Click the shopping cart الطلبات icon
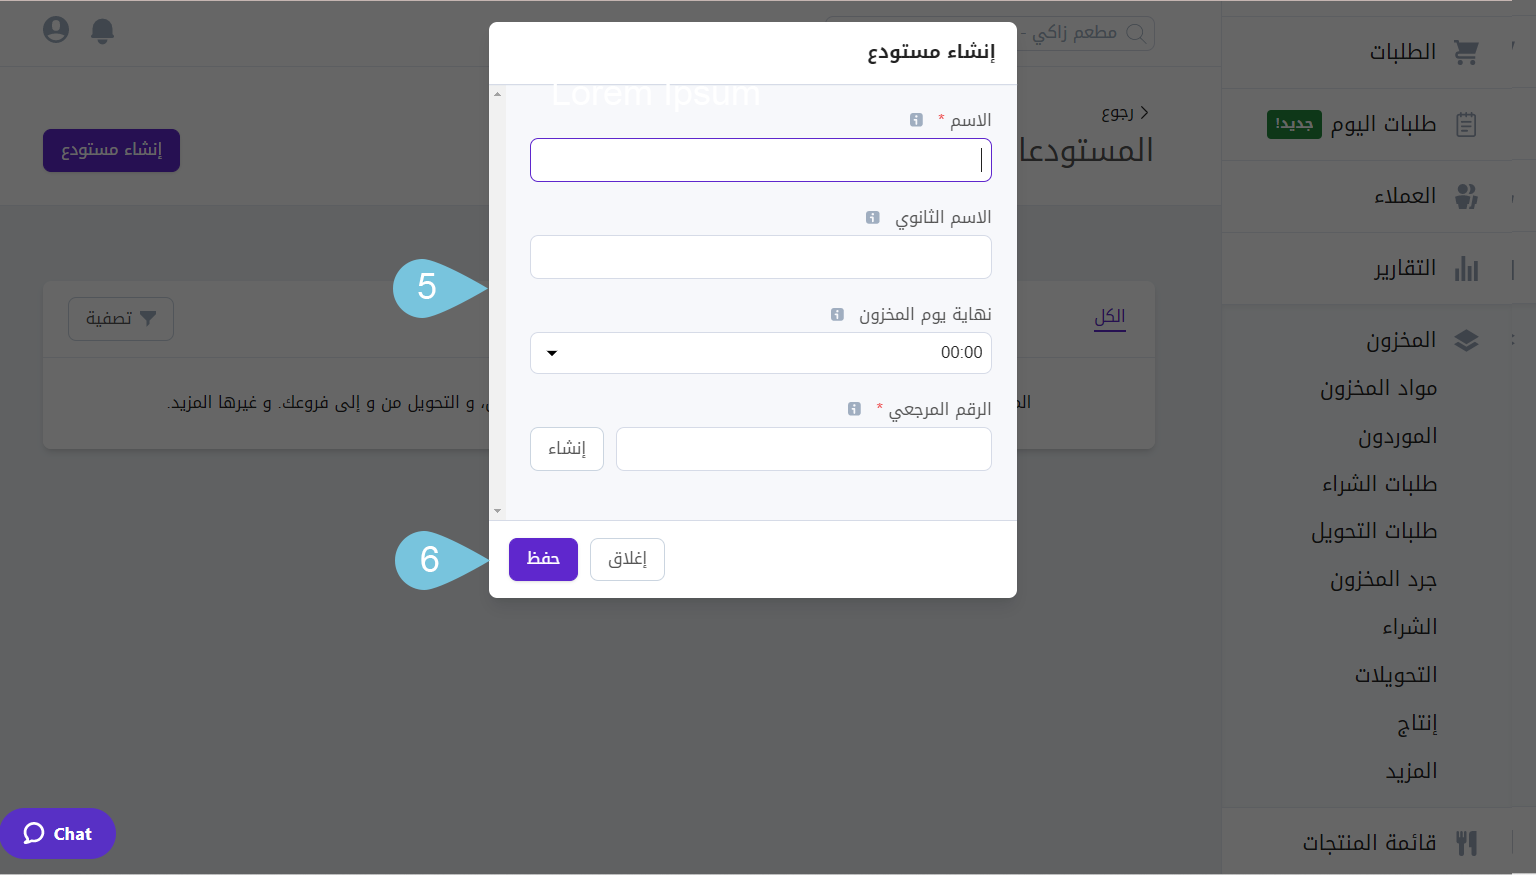 [x=1466, y=52]
